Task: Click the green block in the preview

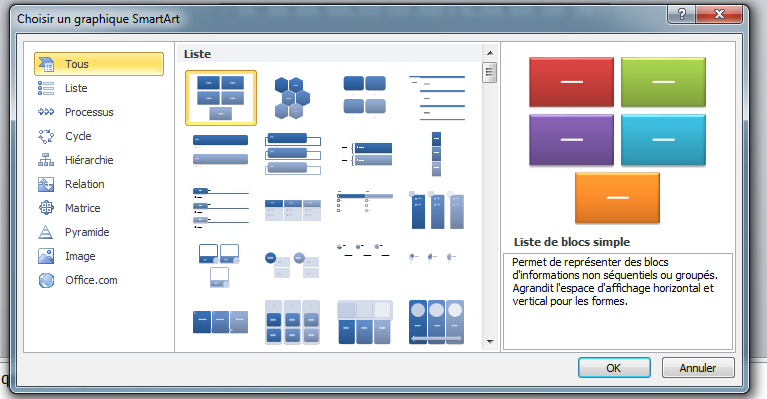Action: coord(663,82)
